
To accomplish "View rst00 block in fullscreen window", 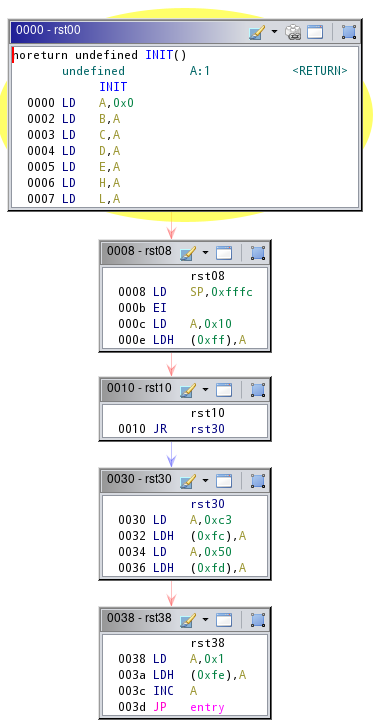I will pos(315,32).
